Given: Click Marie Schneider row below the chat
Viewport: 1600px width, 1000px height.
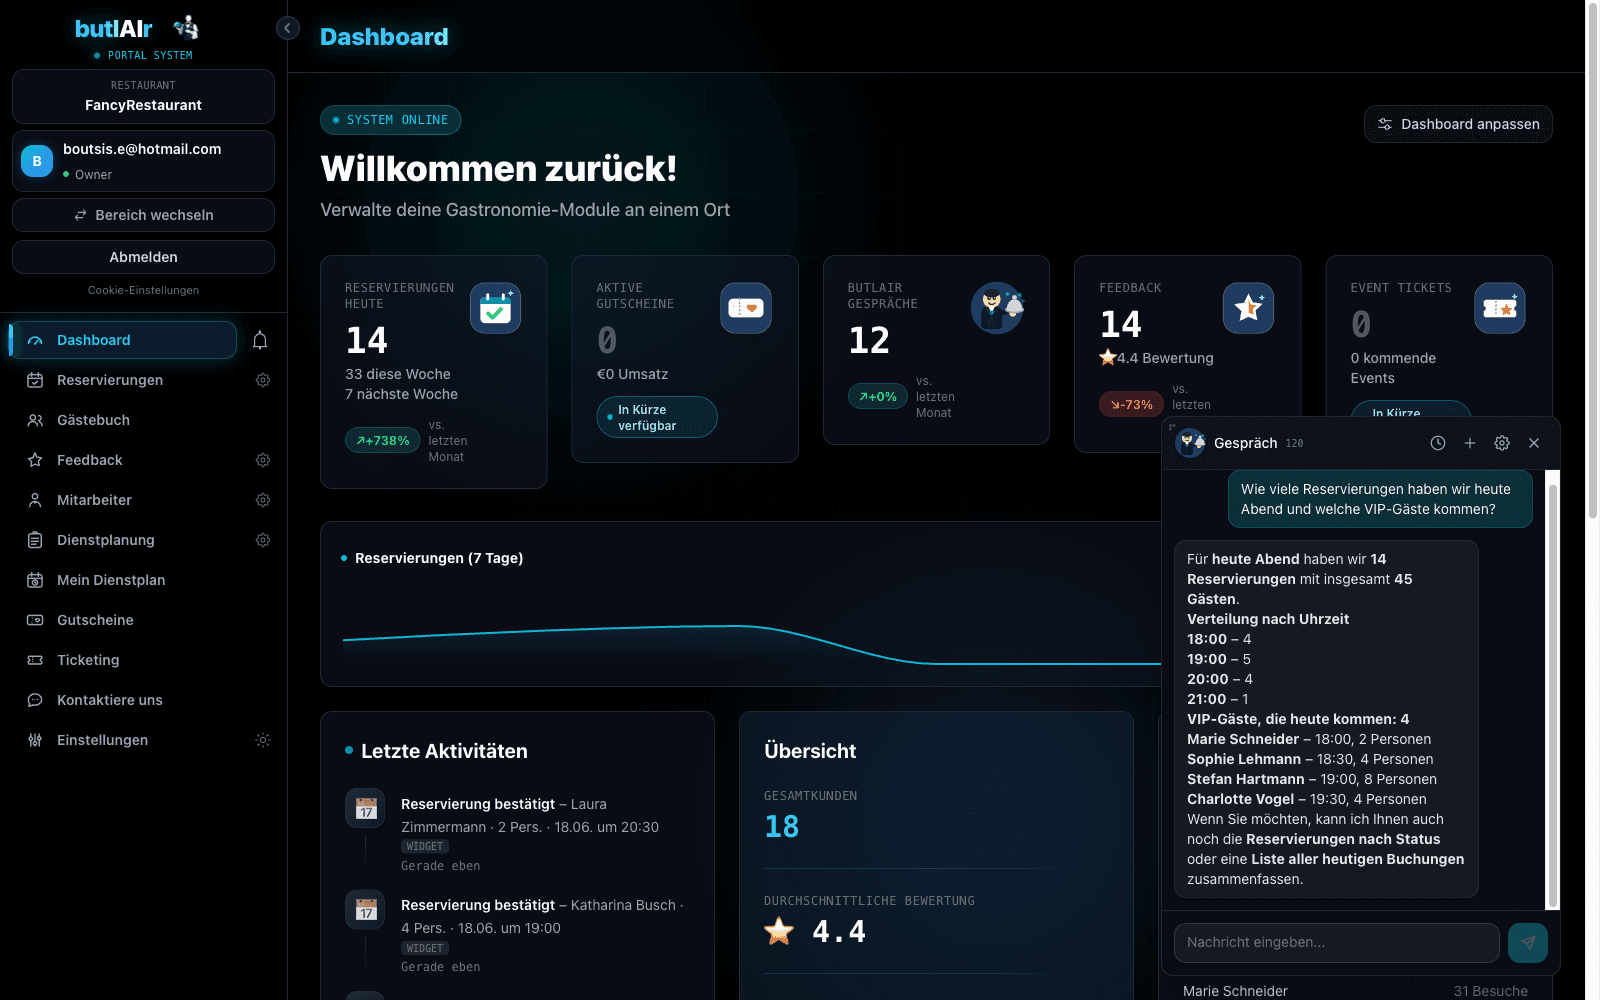Looking at the screenshot, I should pyautogui.click(x=1355, y=990).
